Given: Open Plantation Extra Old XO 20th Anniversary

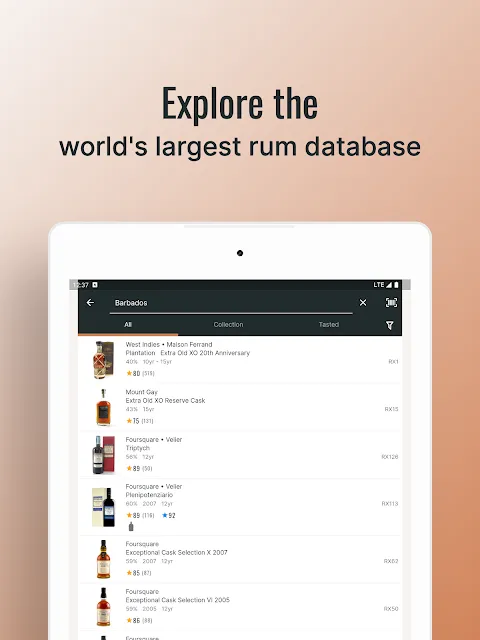Looking at the screenshot, I should tap(240, 360).
